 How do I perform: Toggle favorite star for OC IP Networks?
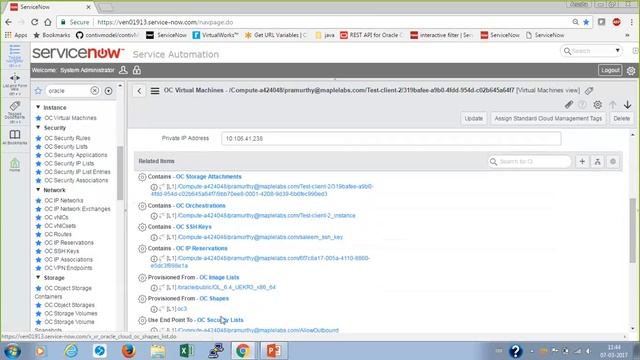coord(39,200)
